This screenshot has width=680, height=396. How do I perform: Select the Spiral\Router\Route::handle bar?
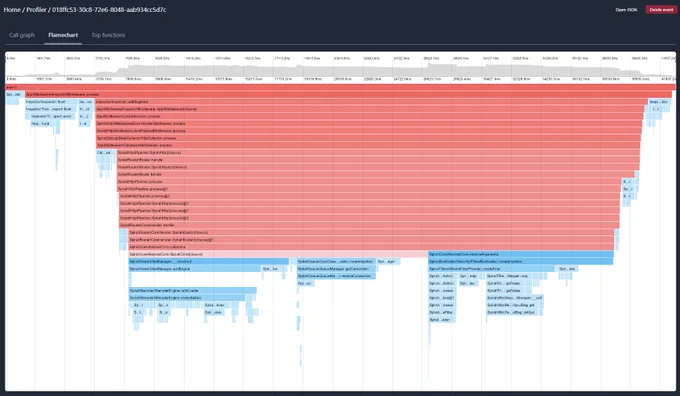[376, 174]
